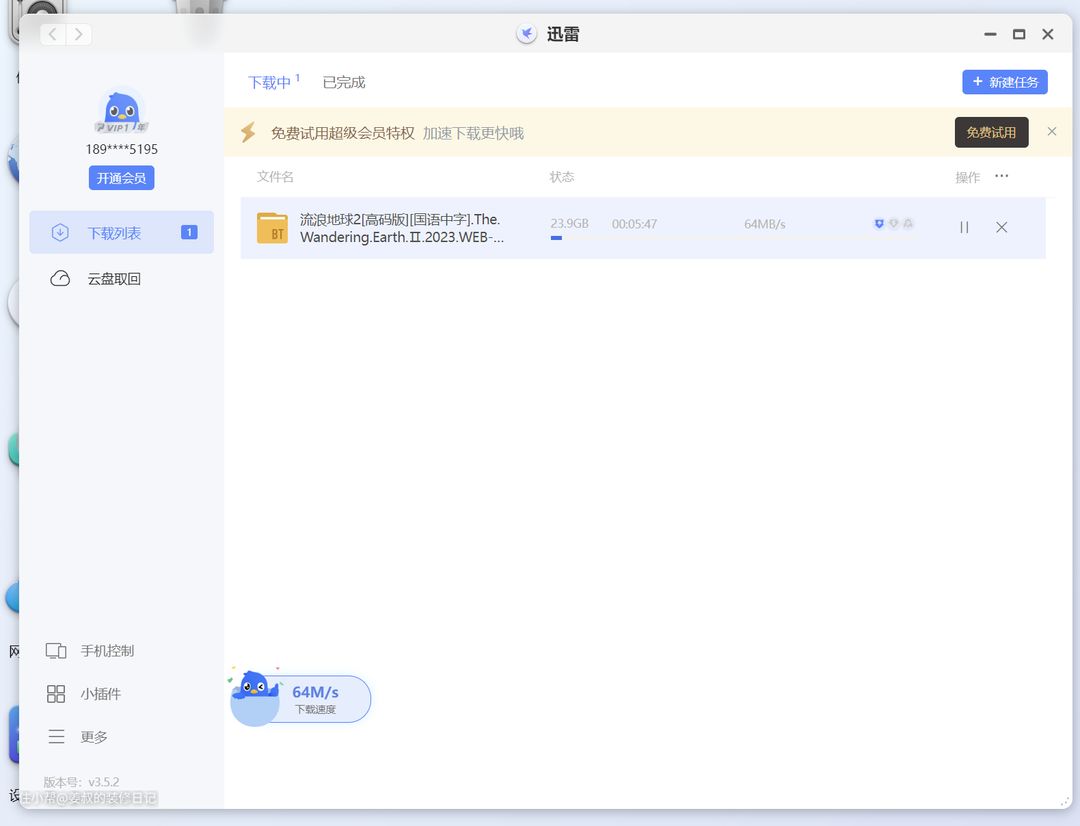Click the lightning bolt icon in banner

coord(248,133)
